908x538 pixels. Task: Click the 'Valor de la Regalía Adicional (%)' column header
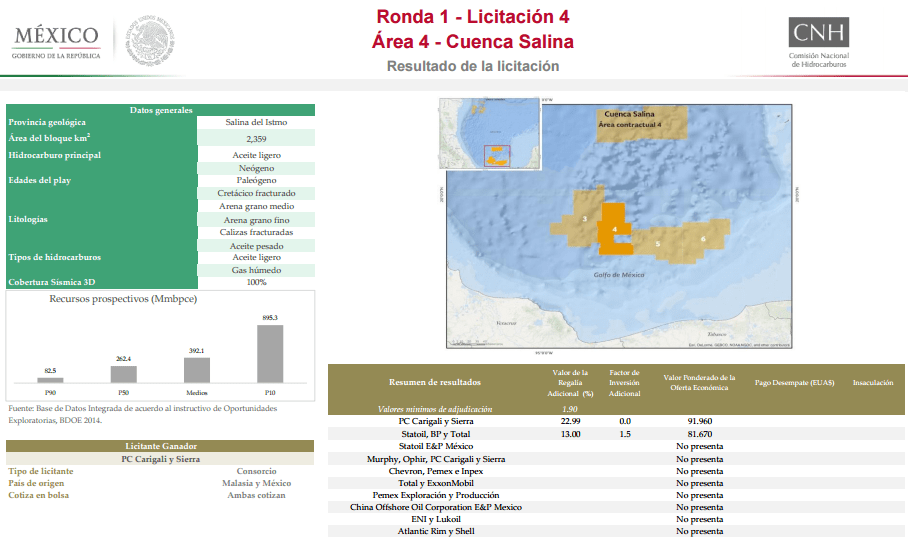click(570, 383)
